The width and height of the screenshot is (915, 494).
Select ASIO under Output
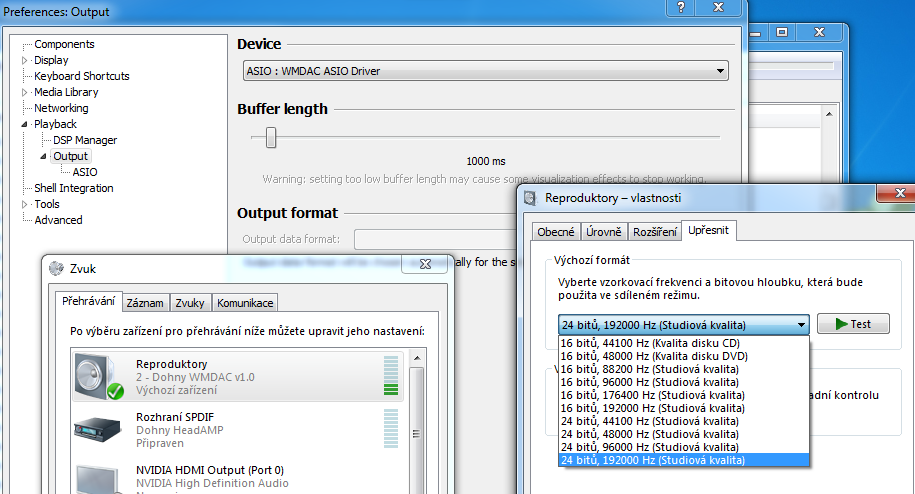coord(85,173)
